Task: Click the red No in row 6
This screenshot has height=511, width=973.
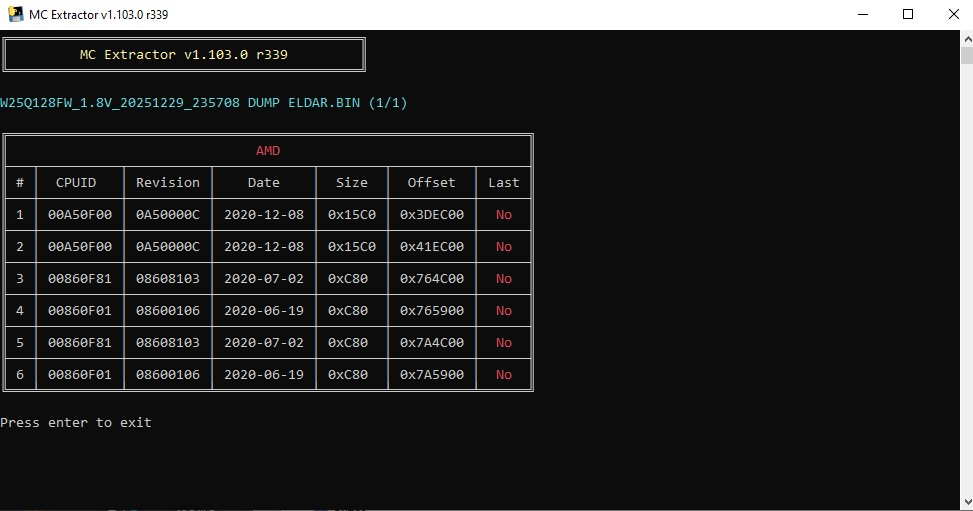Action: point(504,375)
